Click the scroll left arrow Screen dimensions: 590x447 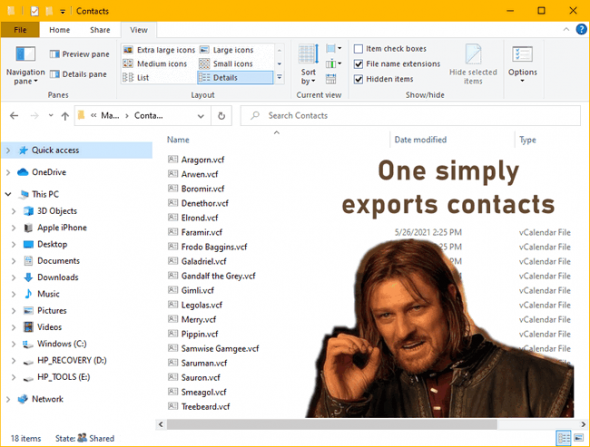161,424
